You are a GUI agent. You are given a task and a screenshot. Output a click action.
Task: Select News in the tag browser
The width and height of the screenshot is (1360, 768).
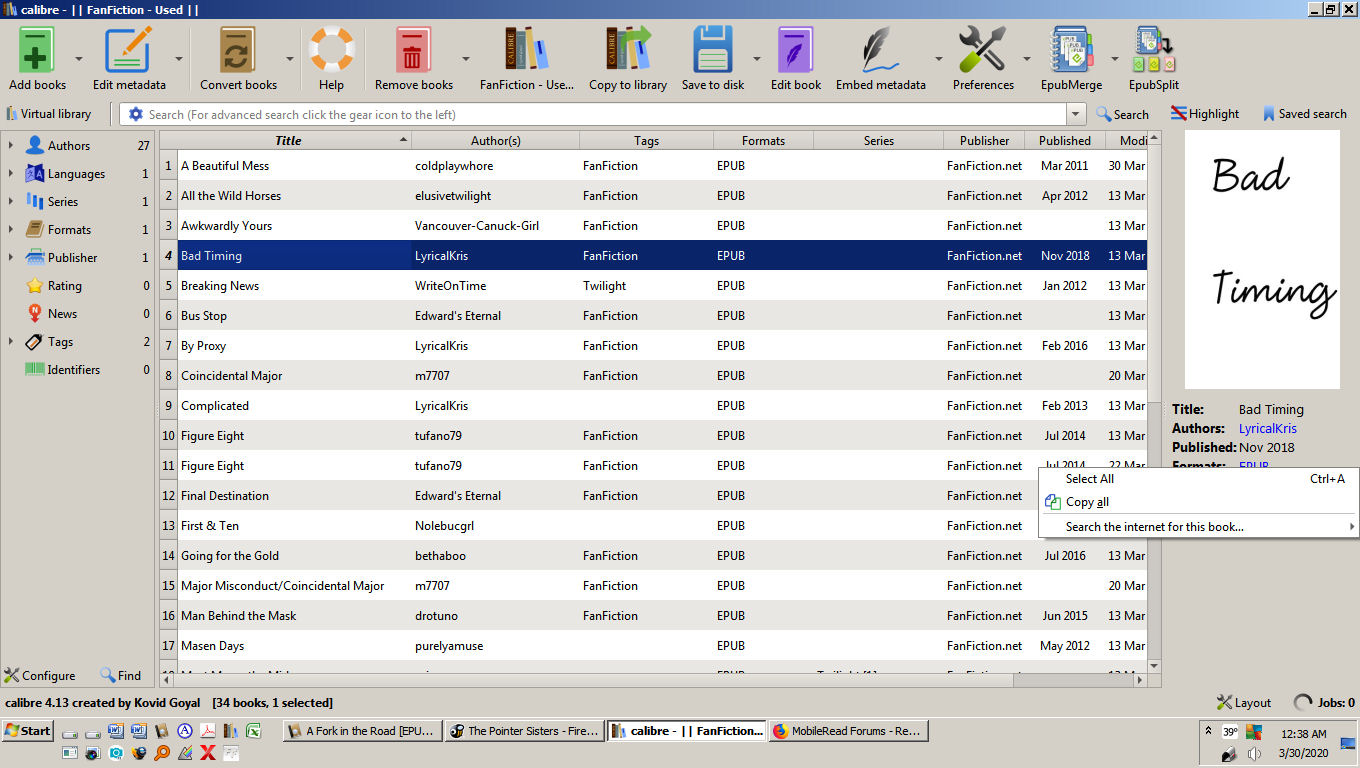tap(62, 314)
